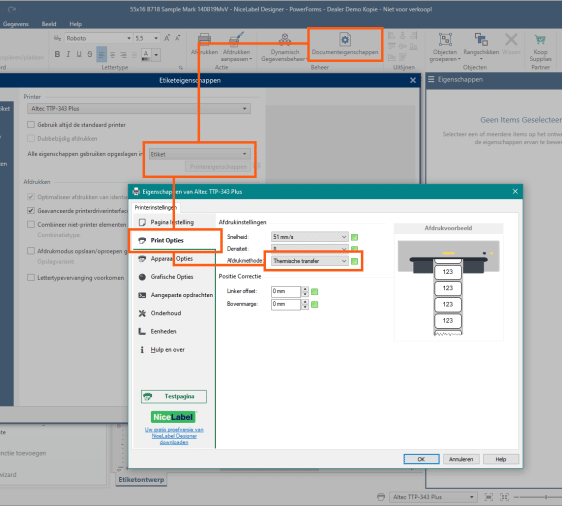This screenshot has width=562, height=506.
Task: Click the Testpagina button
Action: pos(174,396)
